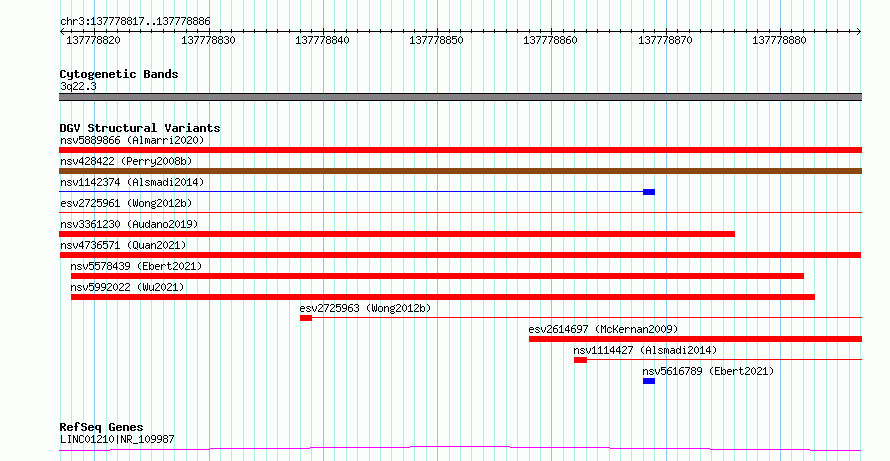Click the blue block of nsv1142374
Screen dimensions: 890x461
(649, 192)
